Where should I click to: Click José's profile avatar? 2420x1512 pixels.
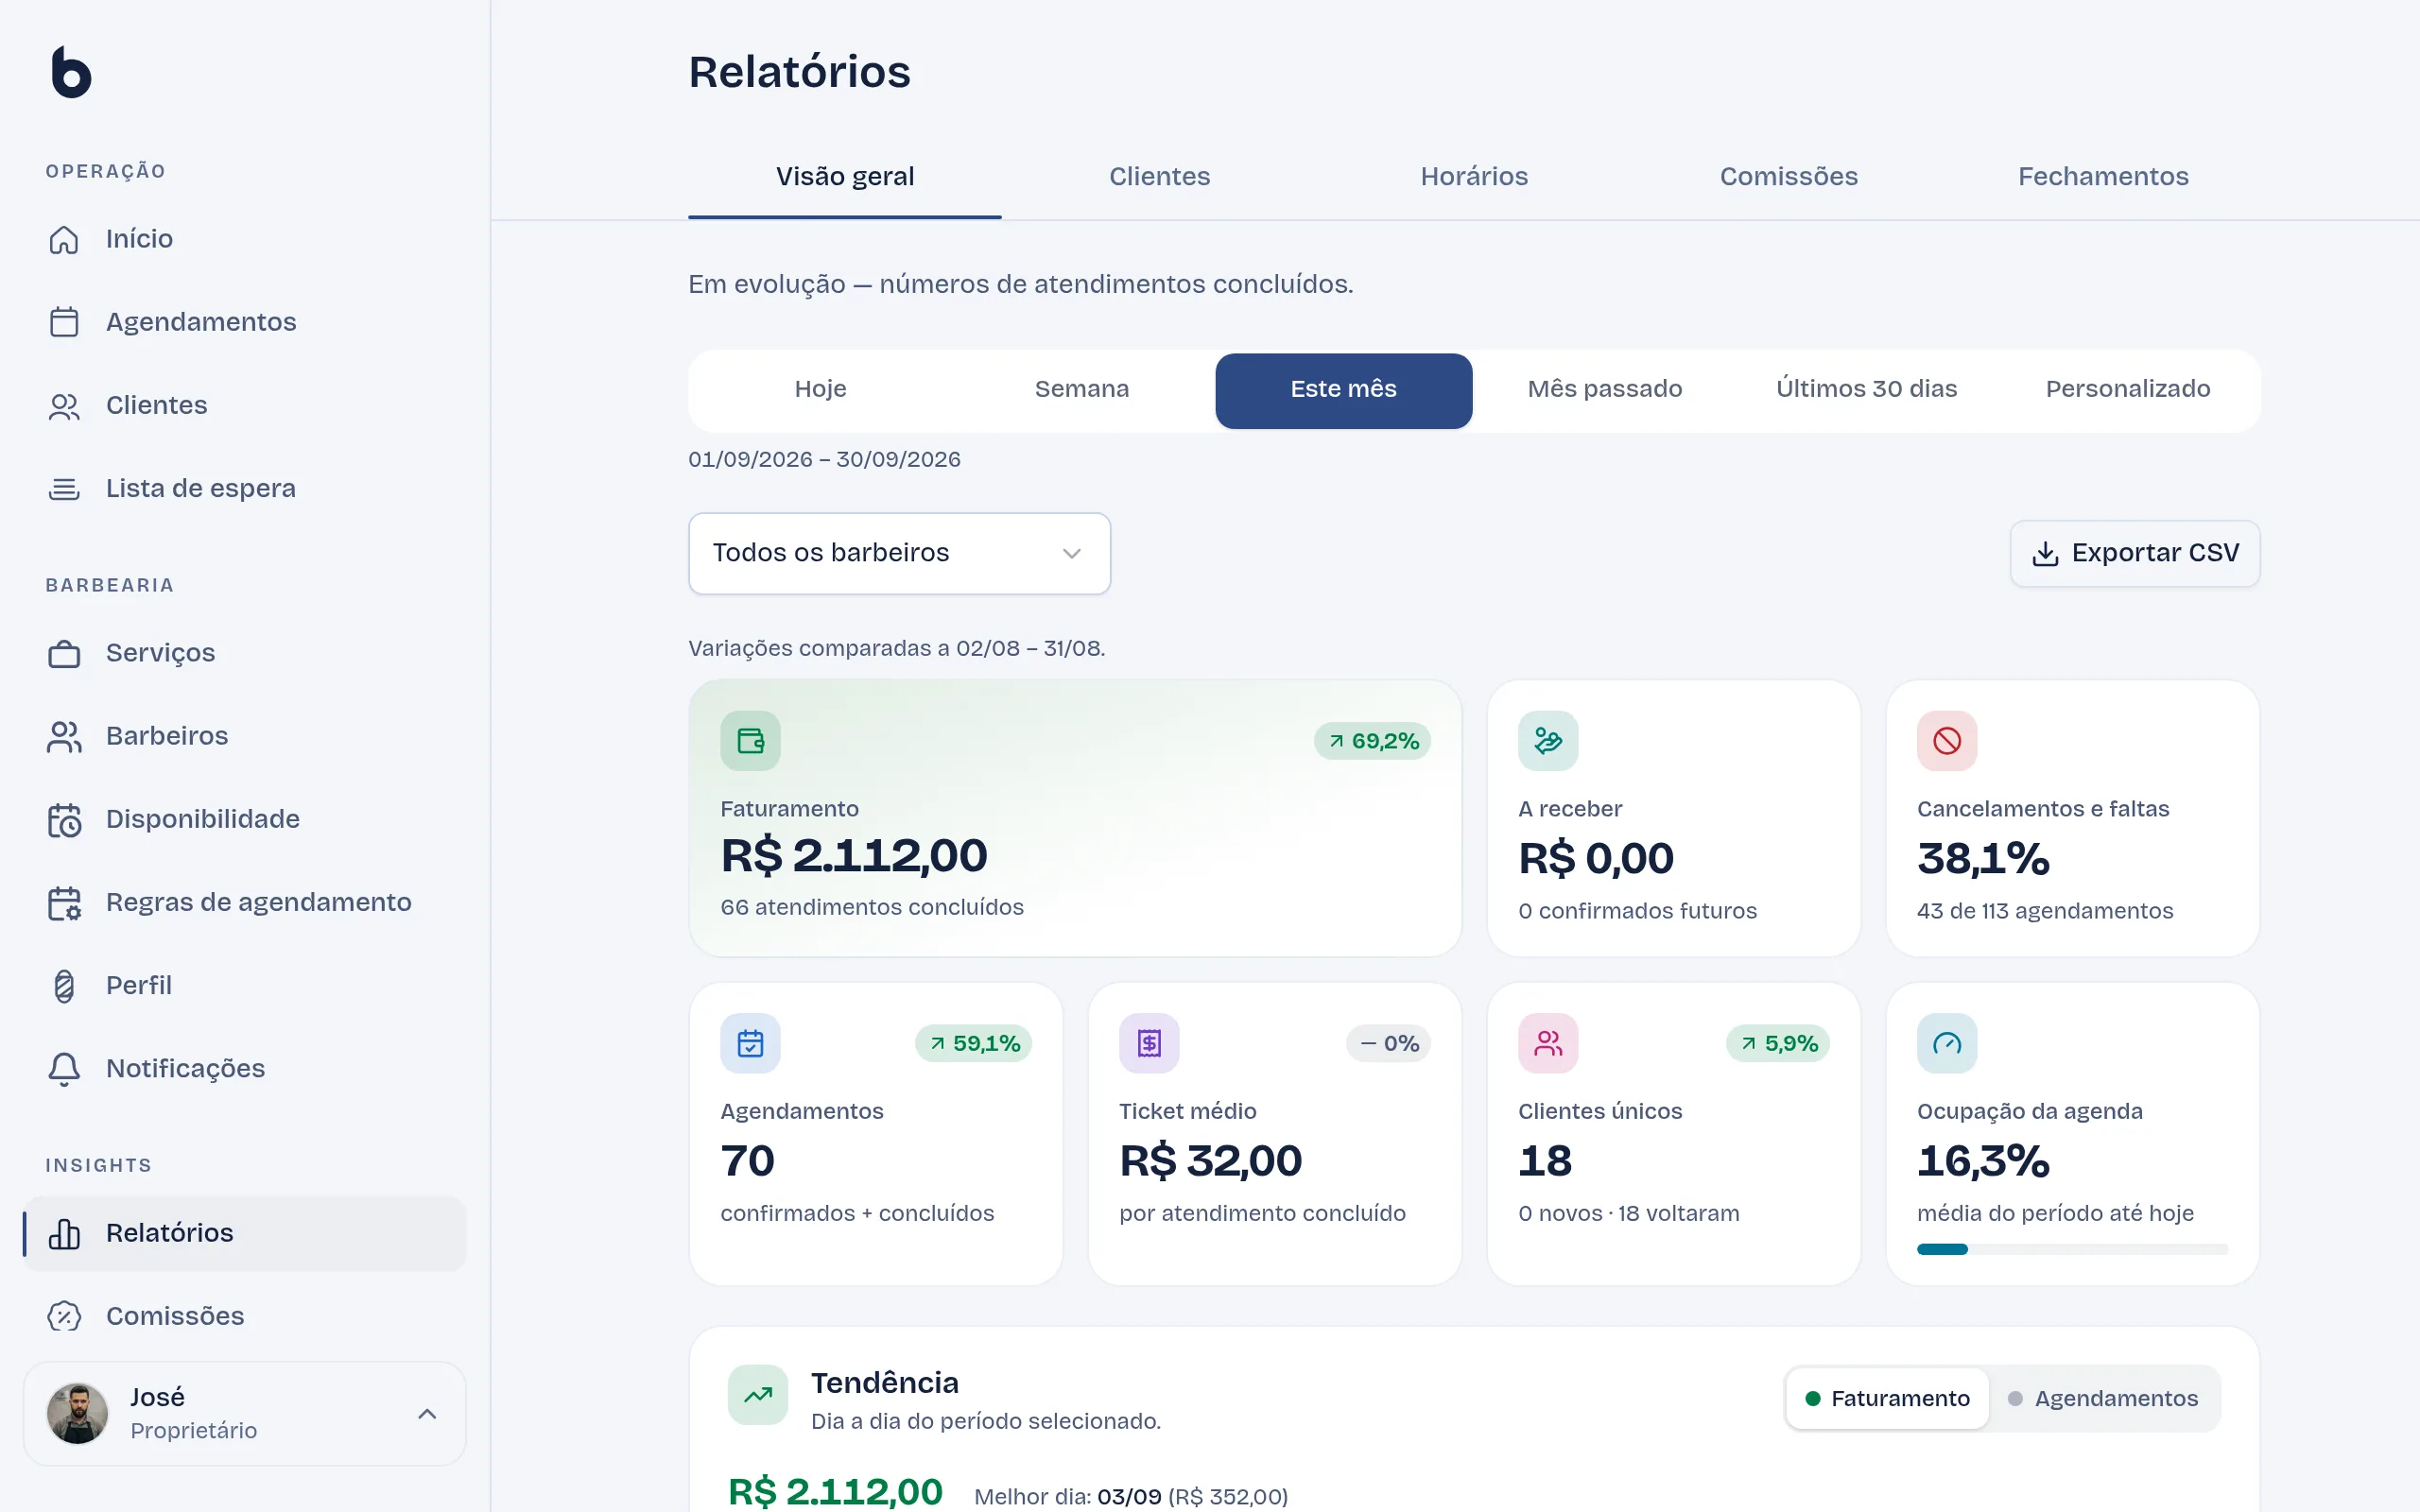click(x=77, y=1414)
